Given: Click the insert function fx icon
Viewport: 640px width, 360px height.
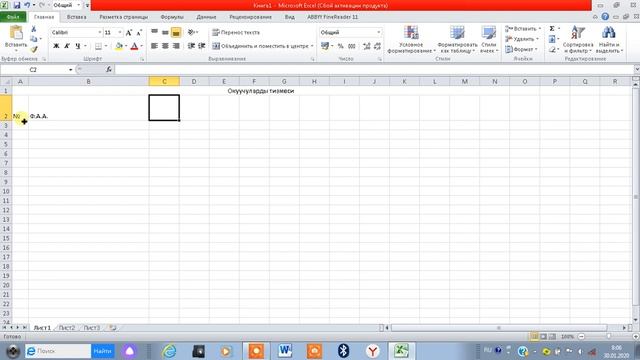Looking at the screenshot, I should pos(109,69).
